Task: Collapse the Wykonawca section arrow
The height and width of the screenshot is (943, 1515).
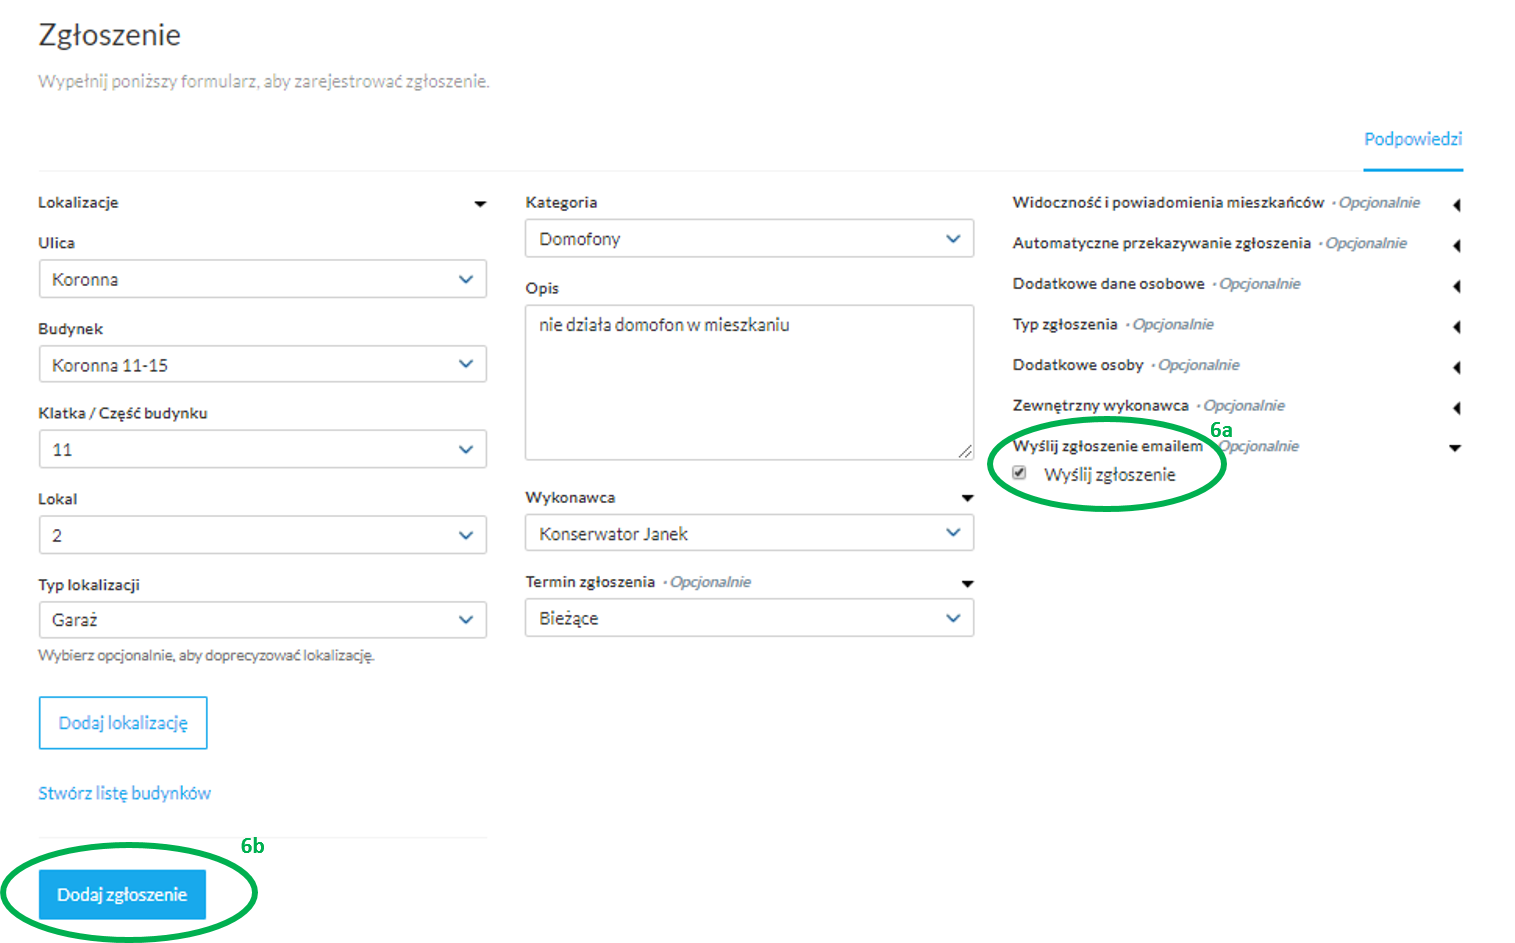Action: click(x=967, y=498)
